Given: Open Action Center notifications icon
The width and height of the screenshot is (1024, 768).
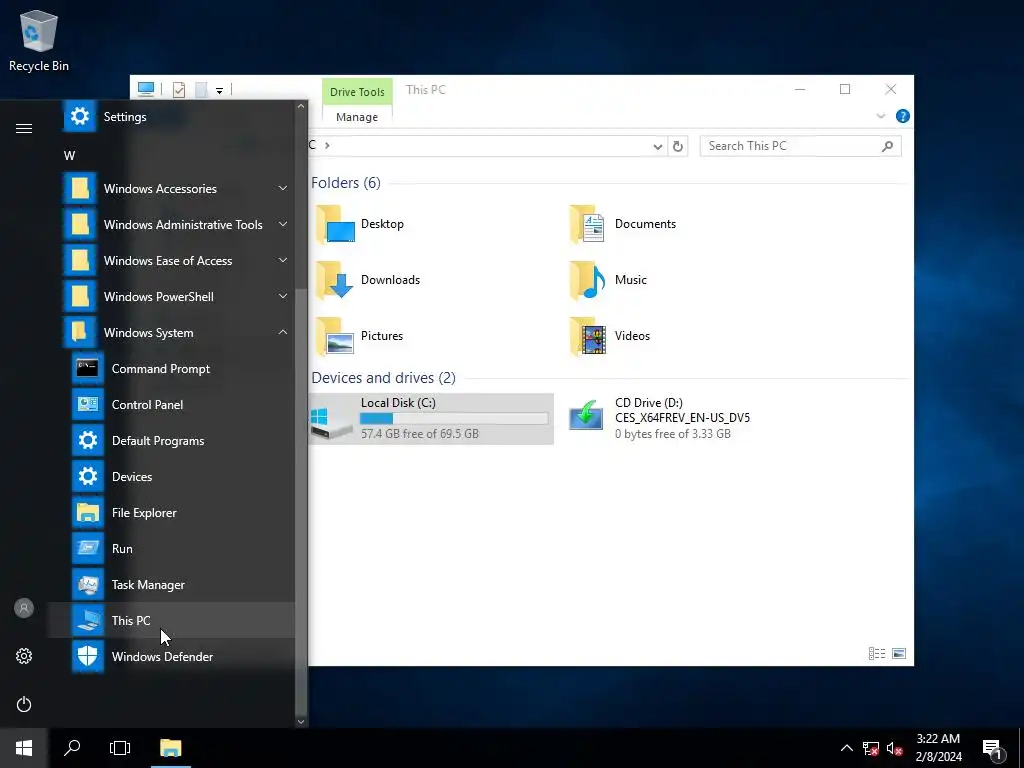Looking at the screenshot, I should [993, 749].
